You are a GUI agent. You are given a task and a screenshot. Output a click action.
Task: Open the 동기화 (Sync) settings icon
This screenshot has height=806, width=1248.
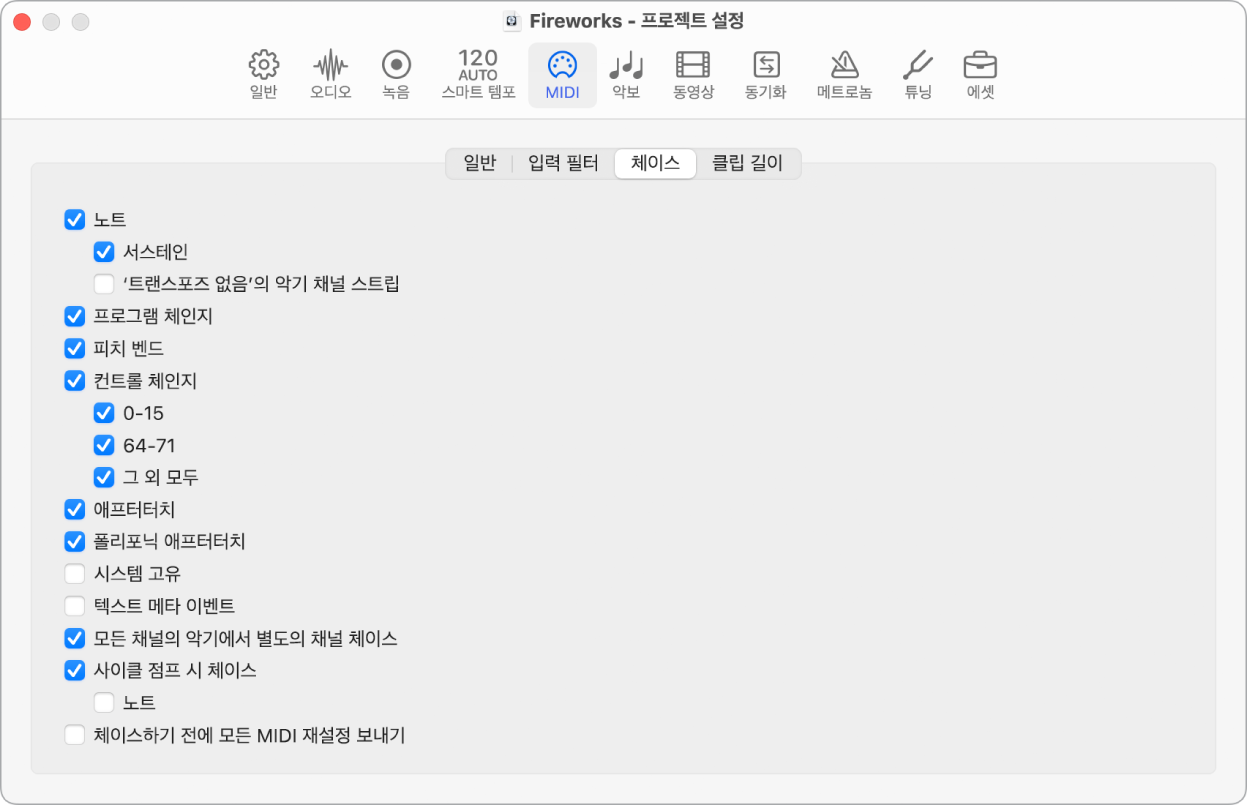[x=766, y=75]
